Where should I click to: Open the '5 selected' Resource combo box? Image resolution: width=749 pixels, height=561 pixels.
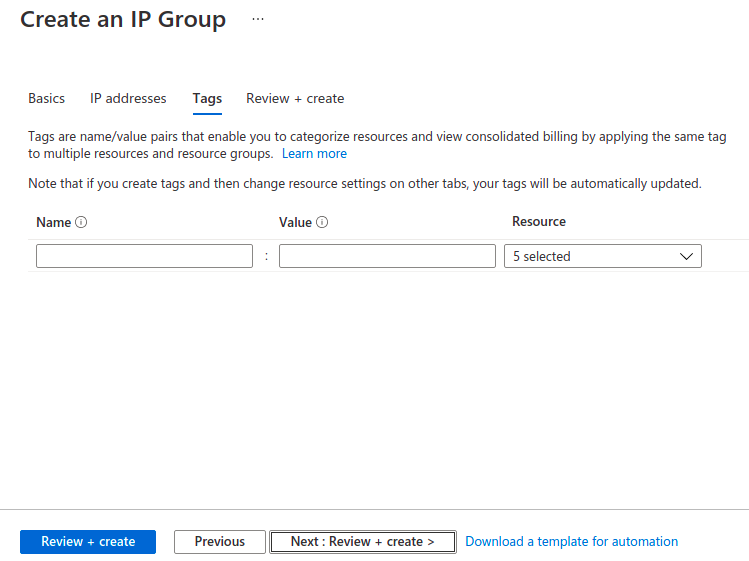602,257
